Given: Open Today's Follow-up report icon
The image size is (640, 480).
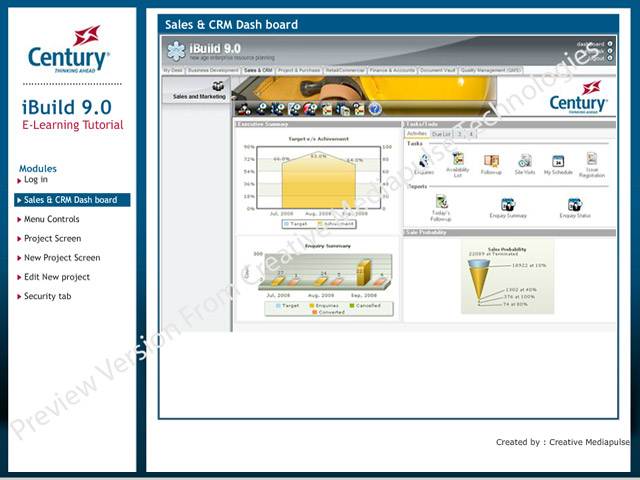Looking at the screenshot, I should (x=441, y=203).
